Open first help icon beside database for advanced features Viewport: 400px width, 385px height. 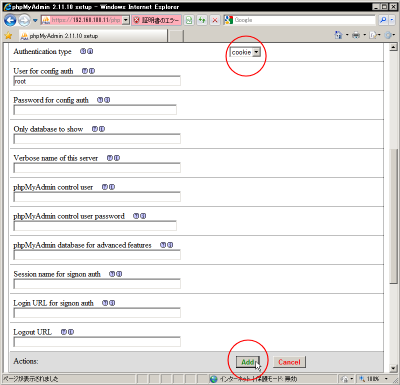coord(163,245)
